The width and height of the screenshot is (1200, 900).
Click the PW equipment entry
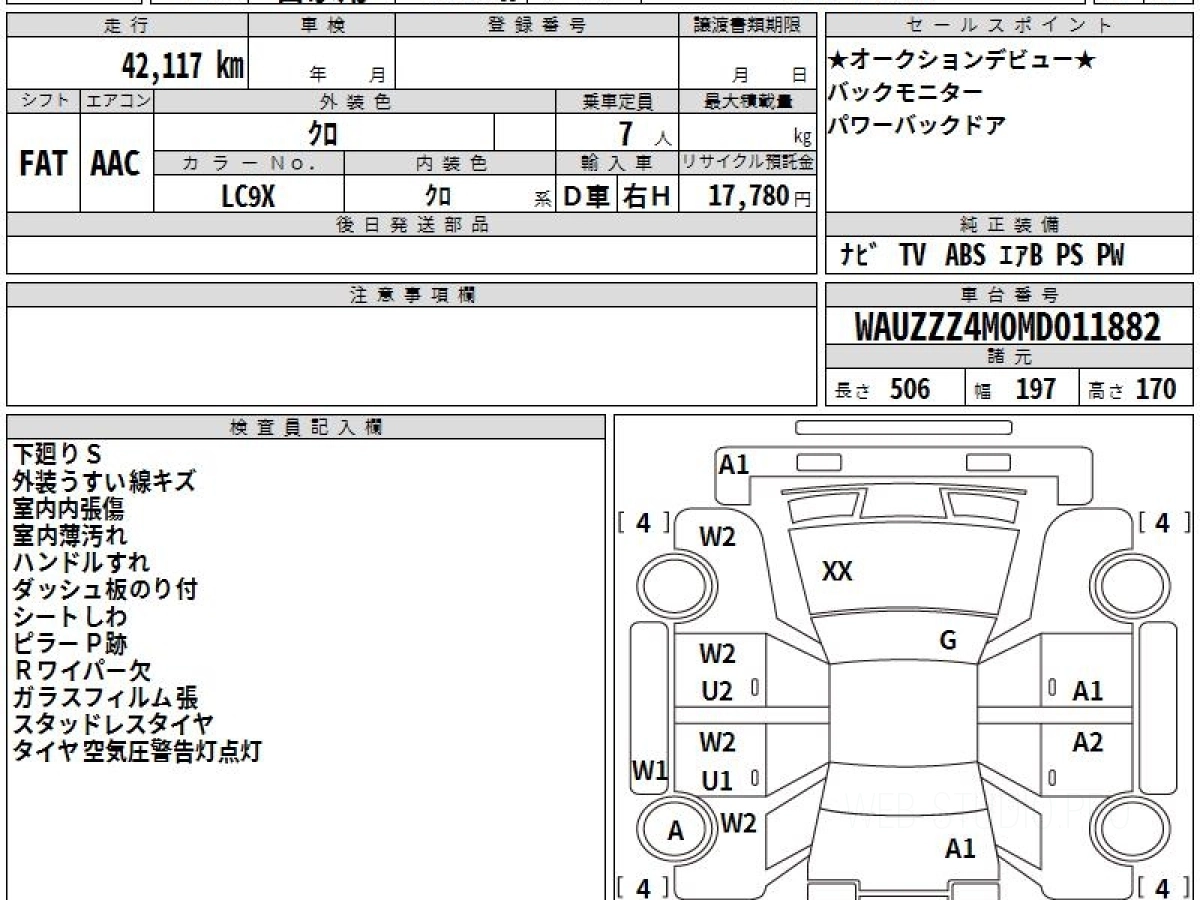click(x=1110, y=256)
